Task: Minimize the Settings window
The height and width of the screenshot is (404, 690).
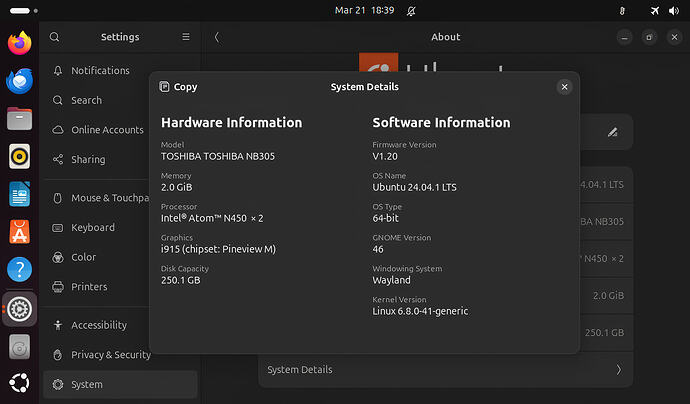Action: [x=624, y=37]
